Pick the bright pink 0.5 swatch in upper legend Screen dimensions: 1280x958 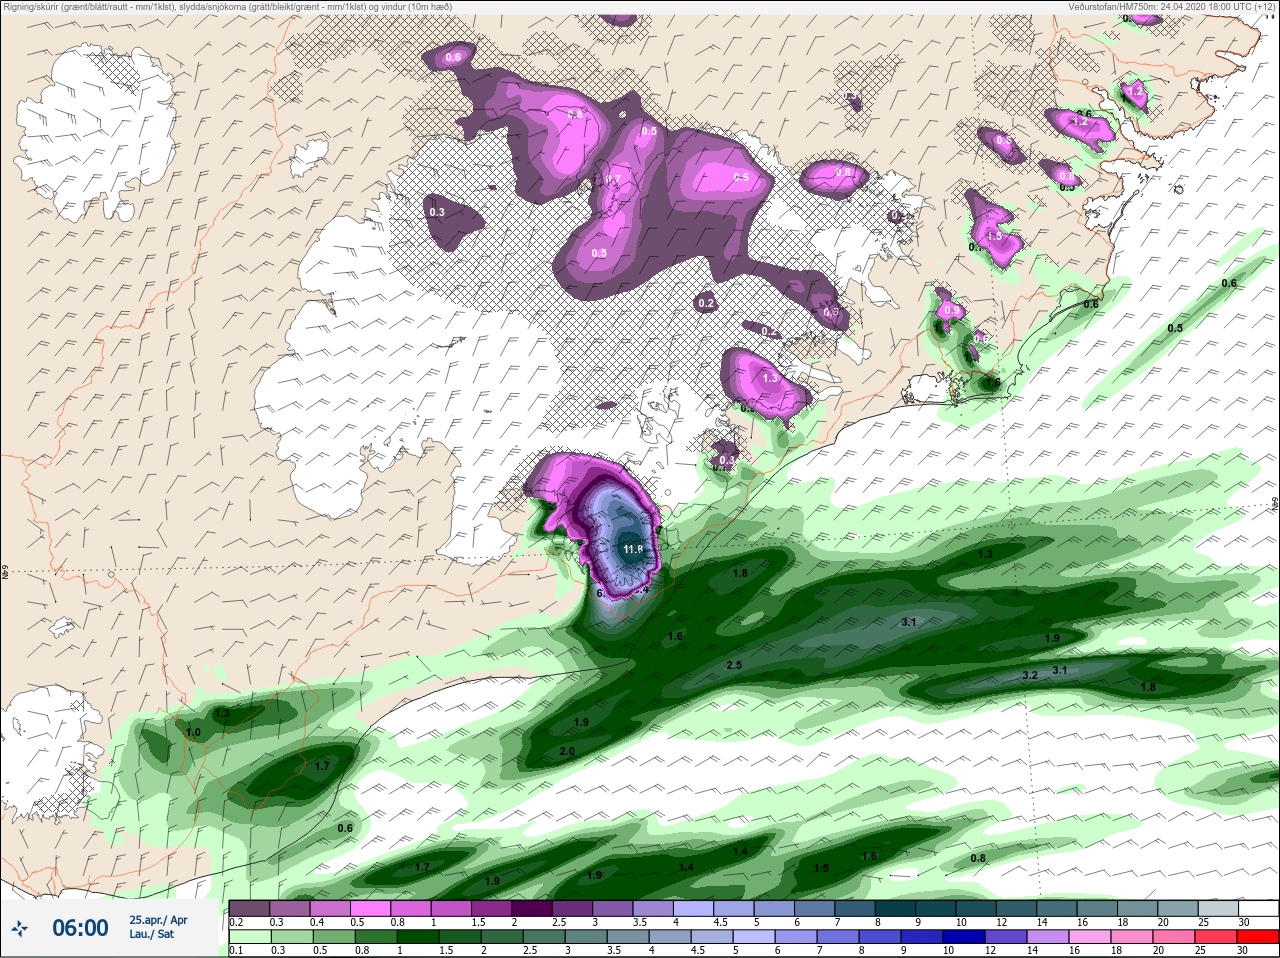(372, 908)
